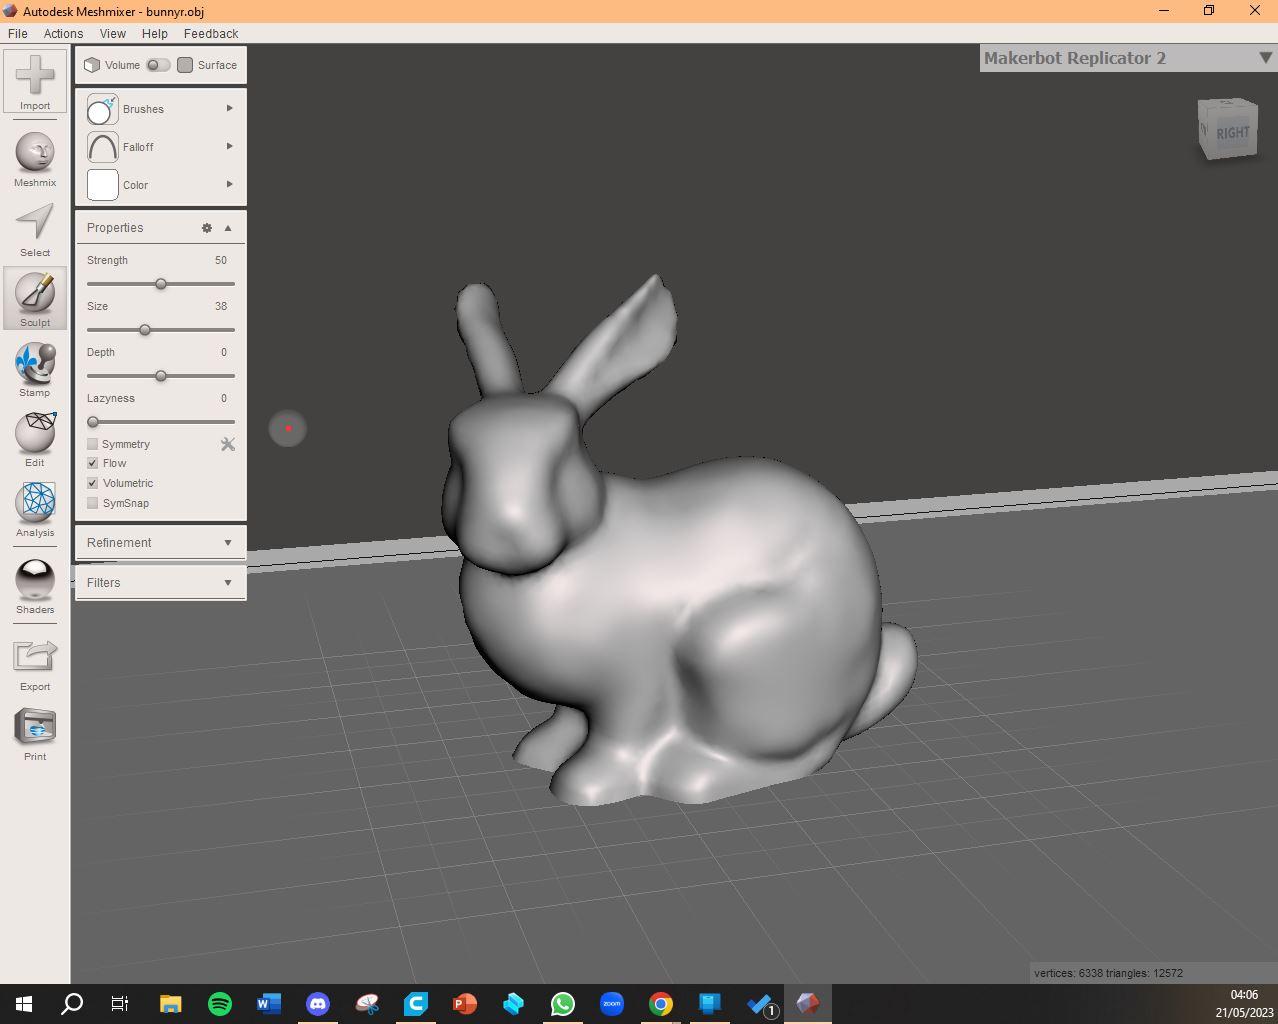Open the Edit tool
The image size is (1278, 1024).
tap(35, 439)
